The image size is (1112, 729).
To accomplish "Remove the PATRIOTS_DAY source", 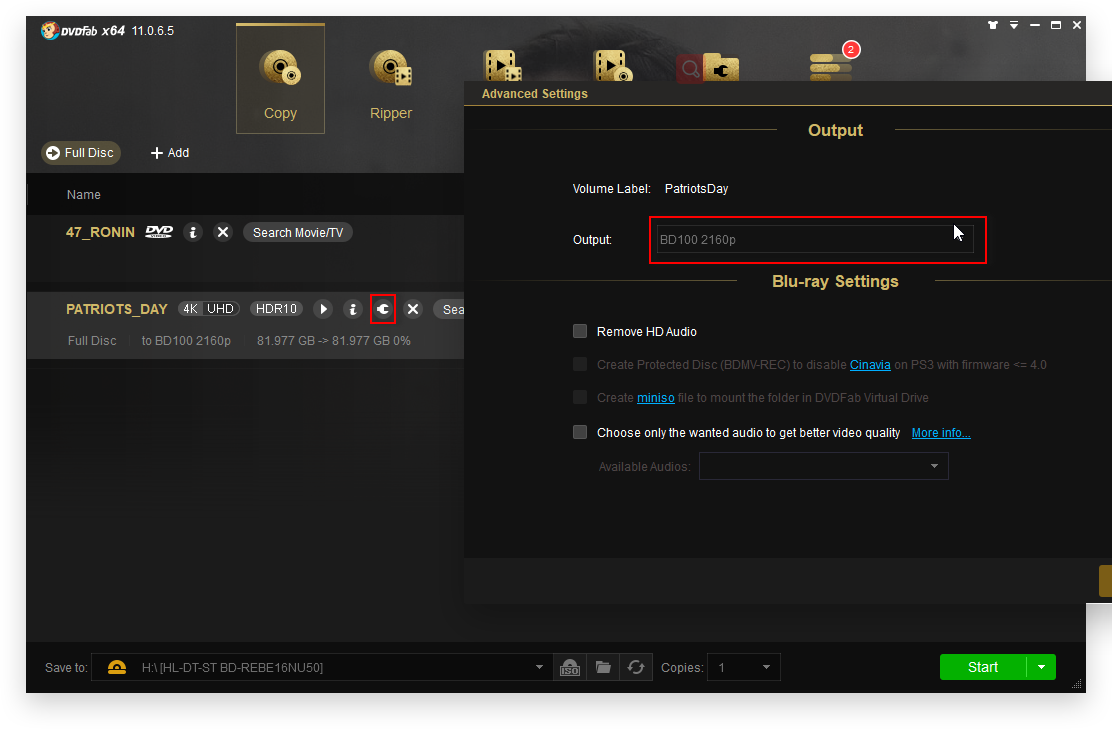I will point(413,309).
